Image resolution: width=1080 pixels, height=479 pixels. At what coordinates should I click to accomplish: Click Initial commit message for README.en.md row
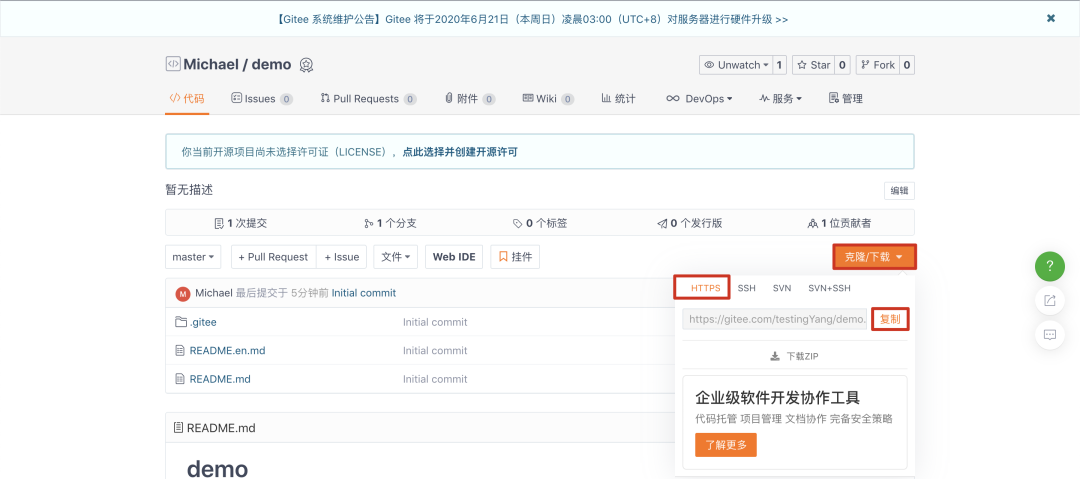coord(435,350)
